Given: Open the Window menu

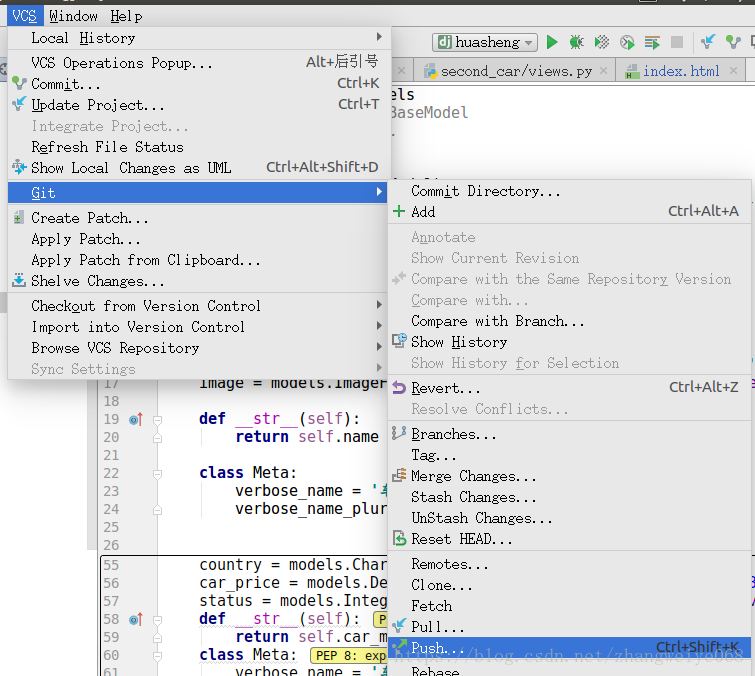Looking at the screenshot, I should point(73,16).
